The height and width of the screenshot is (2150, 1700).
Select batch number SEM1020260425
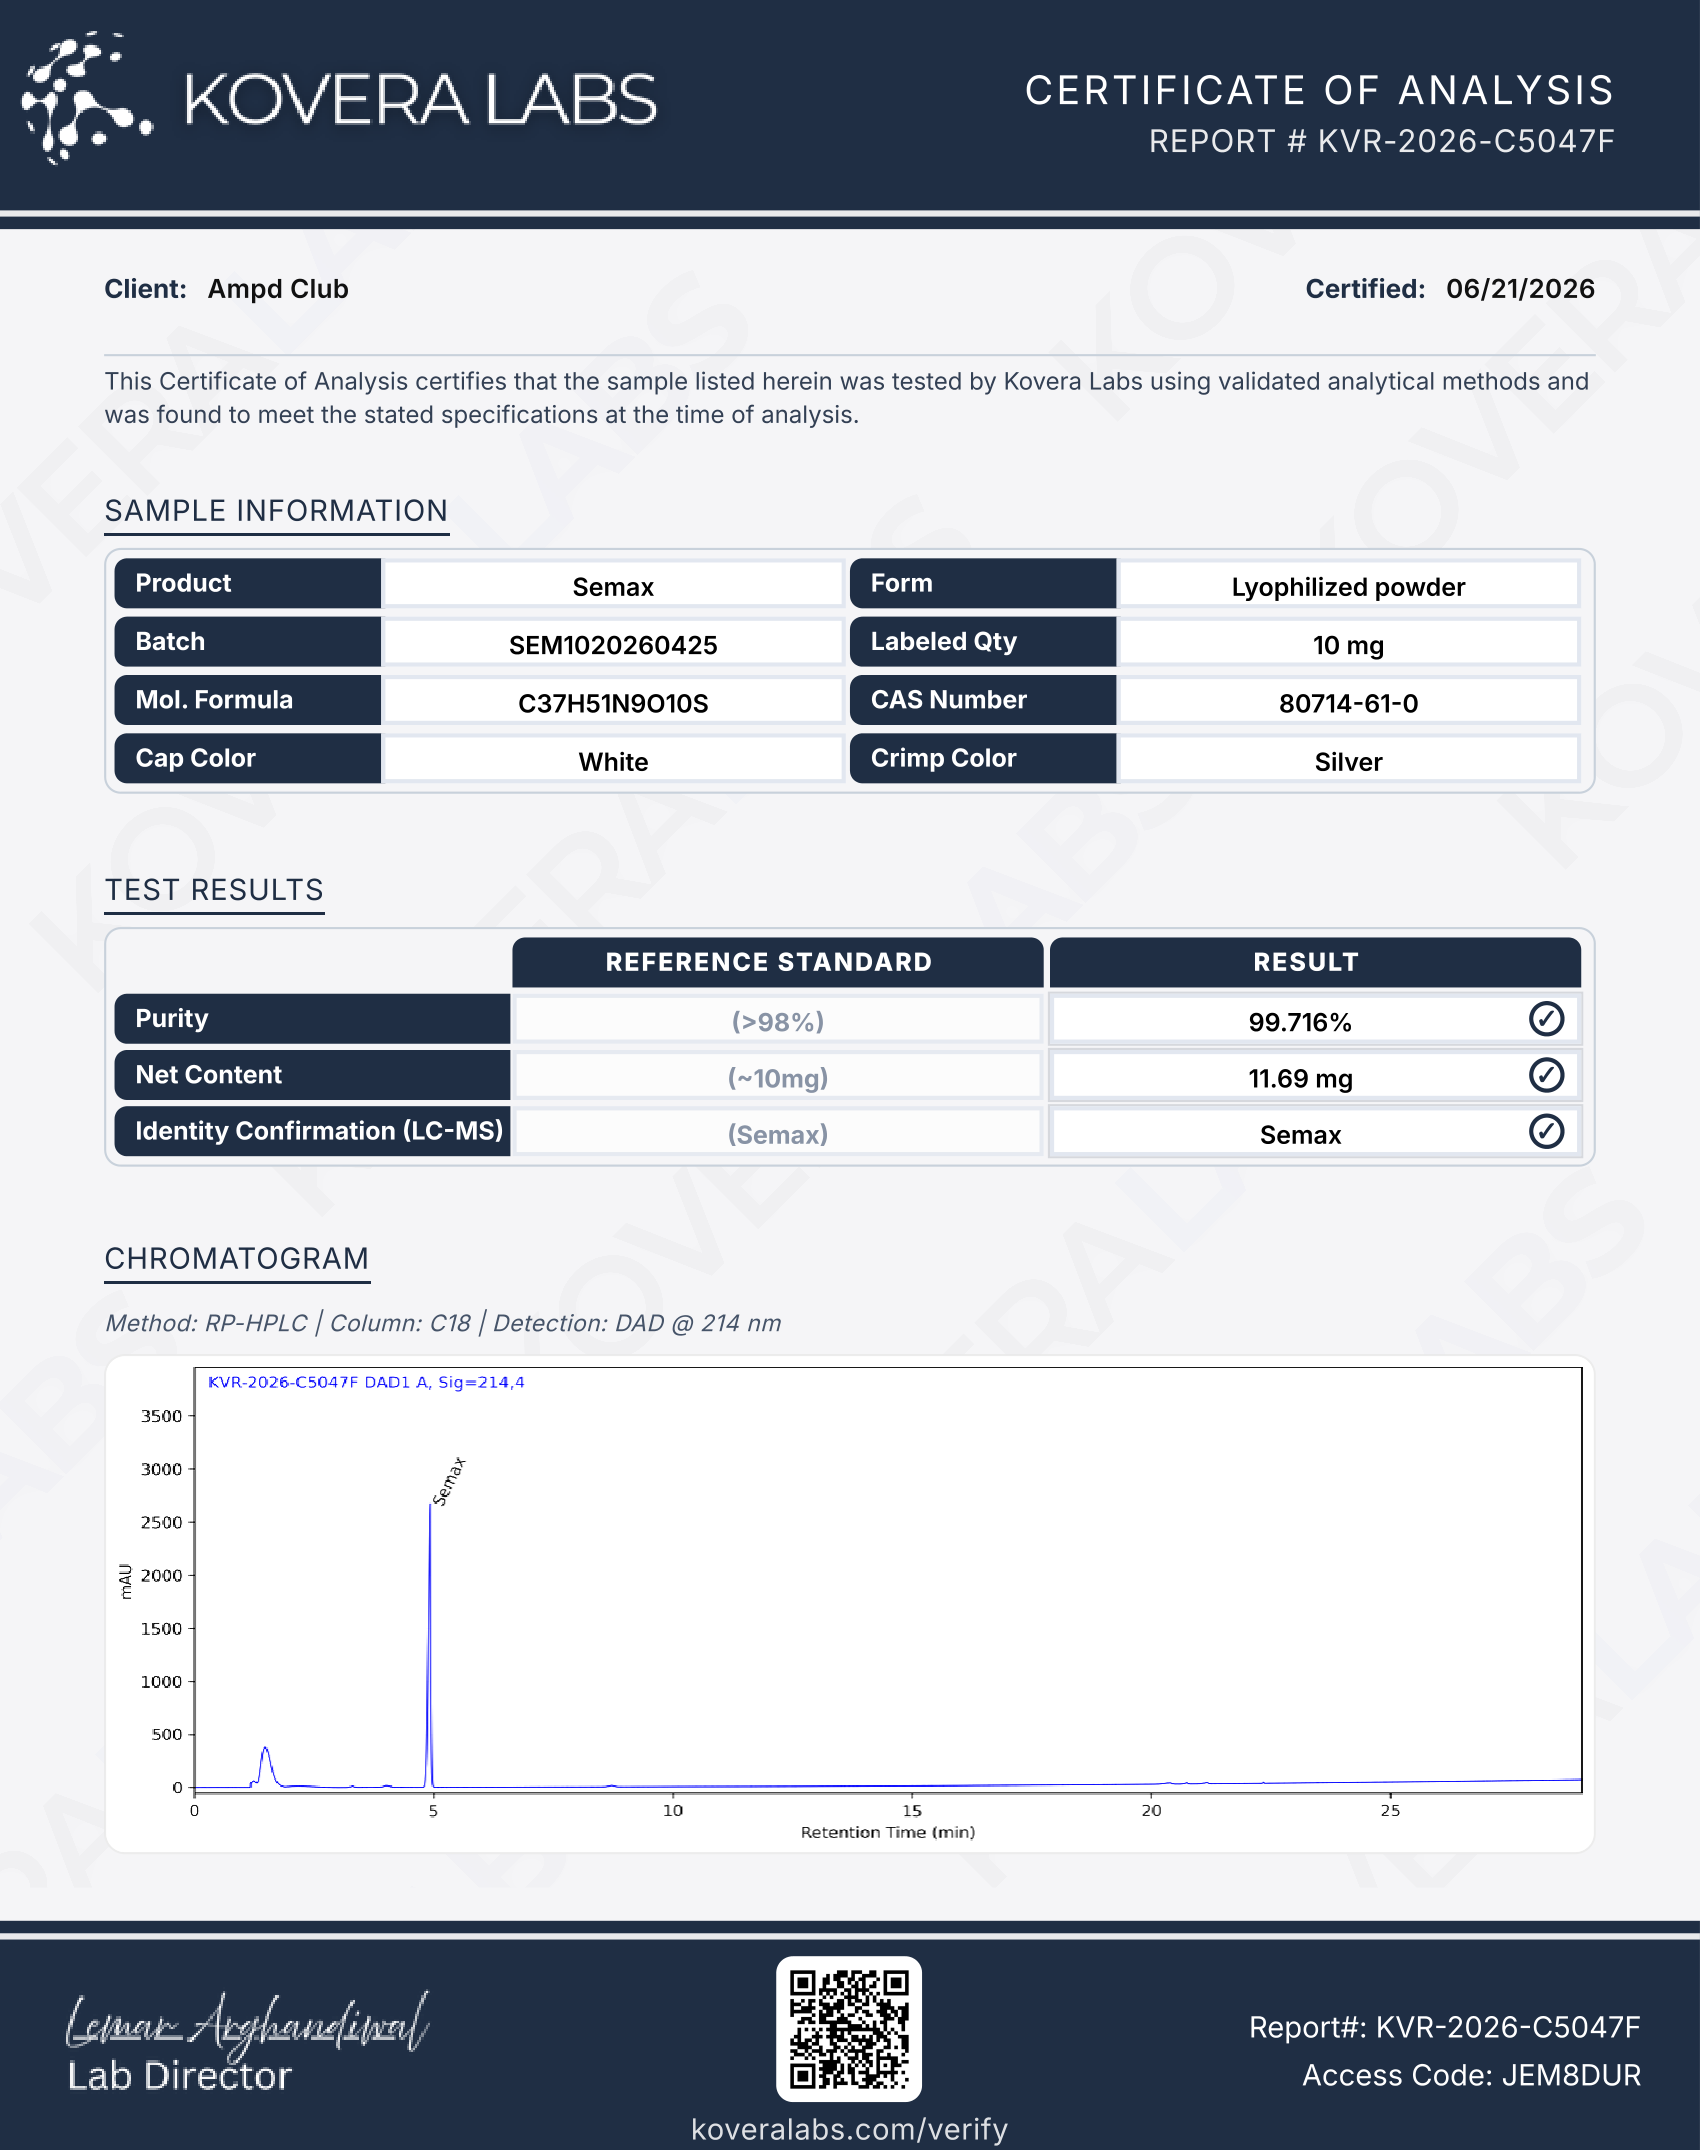point(613,645)
